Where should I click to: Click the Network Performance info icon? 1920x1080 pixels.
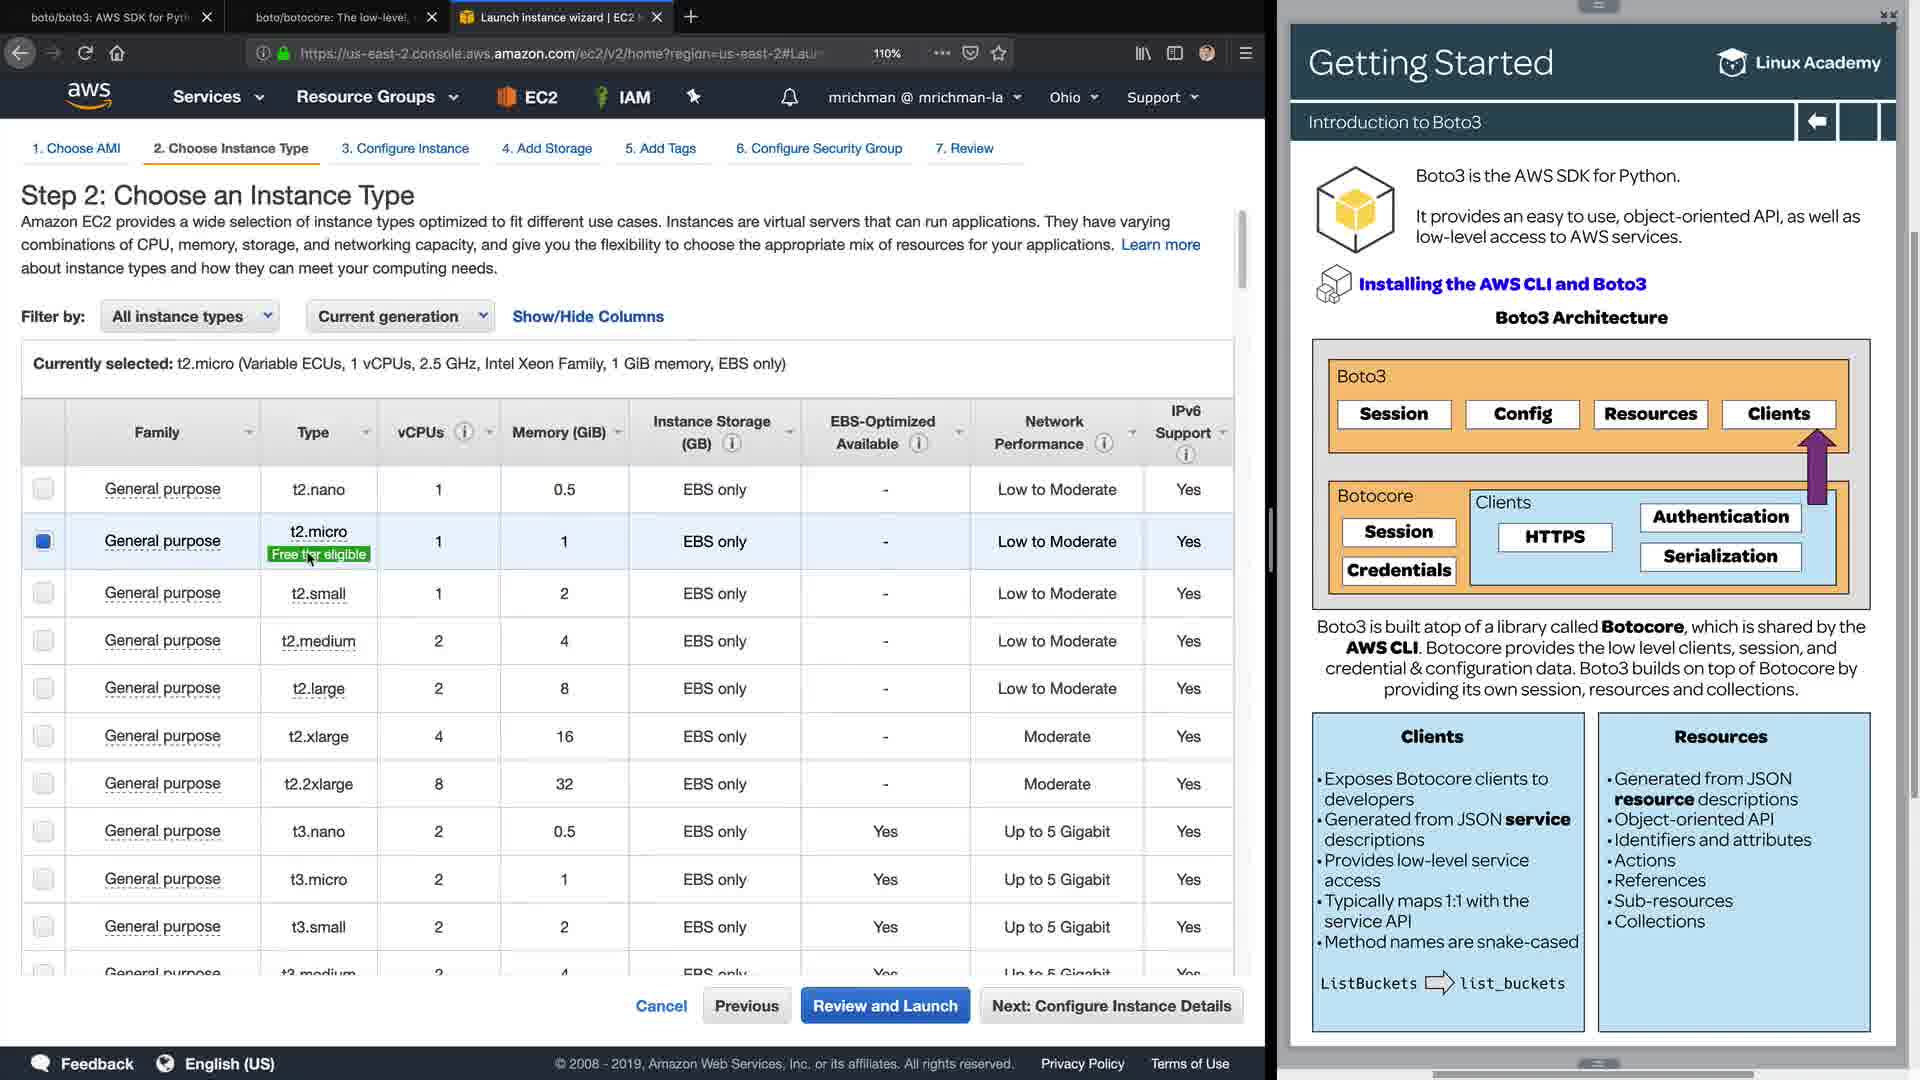click(1103, 443)
